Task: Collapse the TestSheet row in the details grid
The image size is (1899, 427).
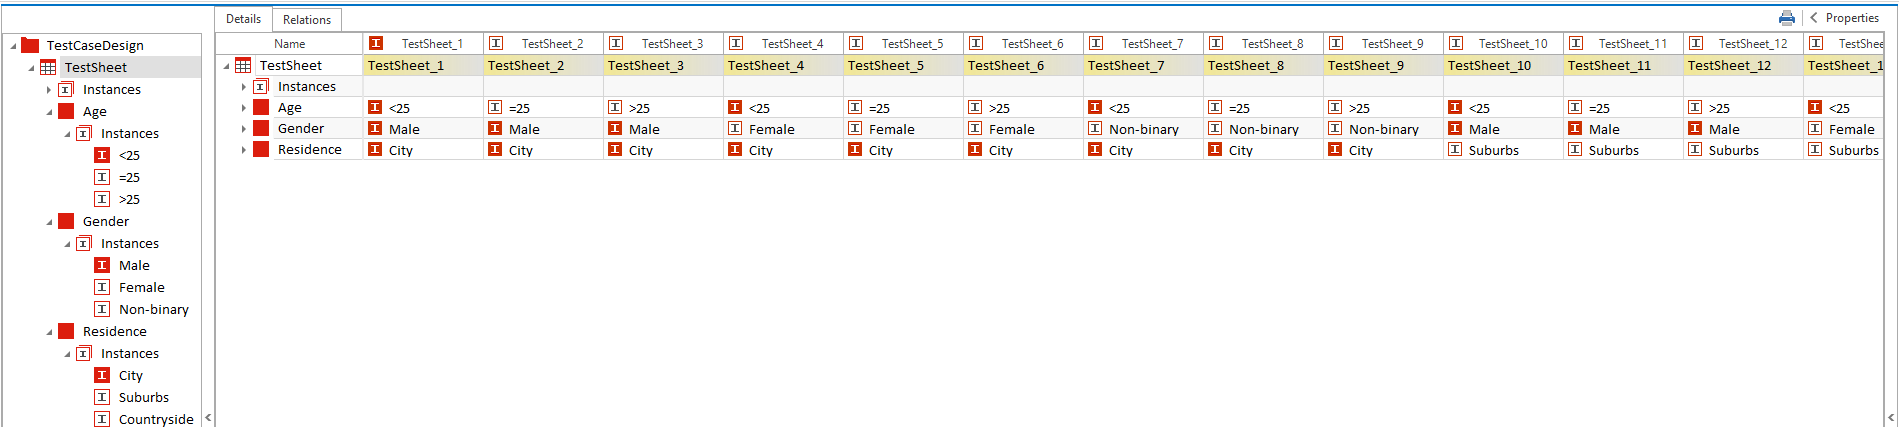Action: (x=226, y=66)
